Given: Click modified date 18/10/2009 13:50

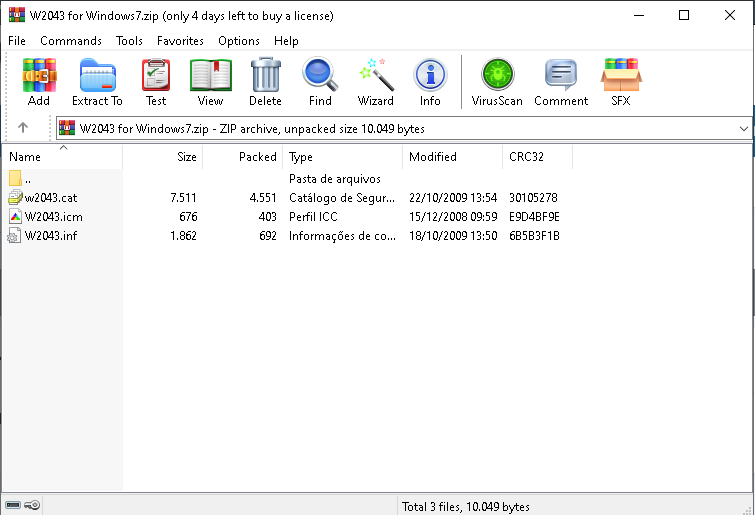Looking at the screenshot, I should coord(453,236).
